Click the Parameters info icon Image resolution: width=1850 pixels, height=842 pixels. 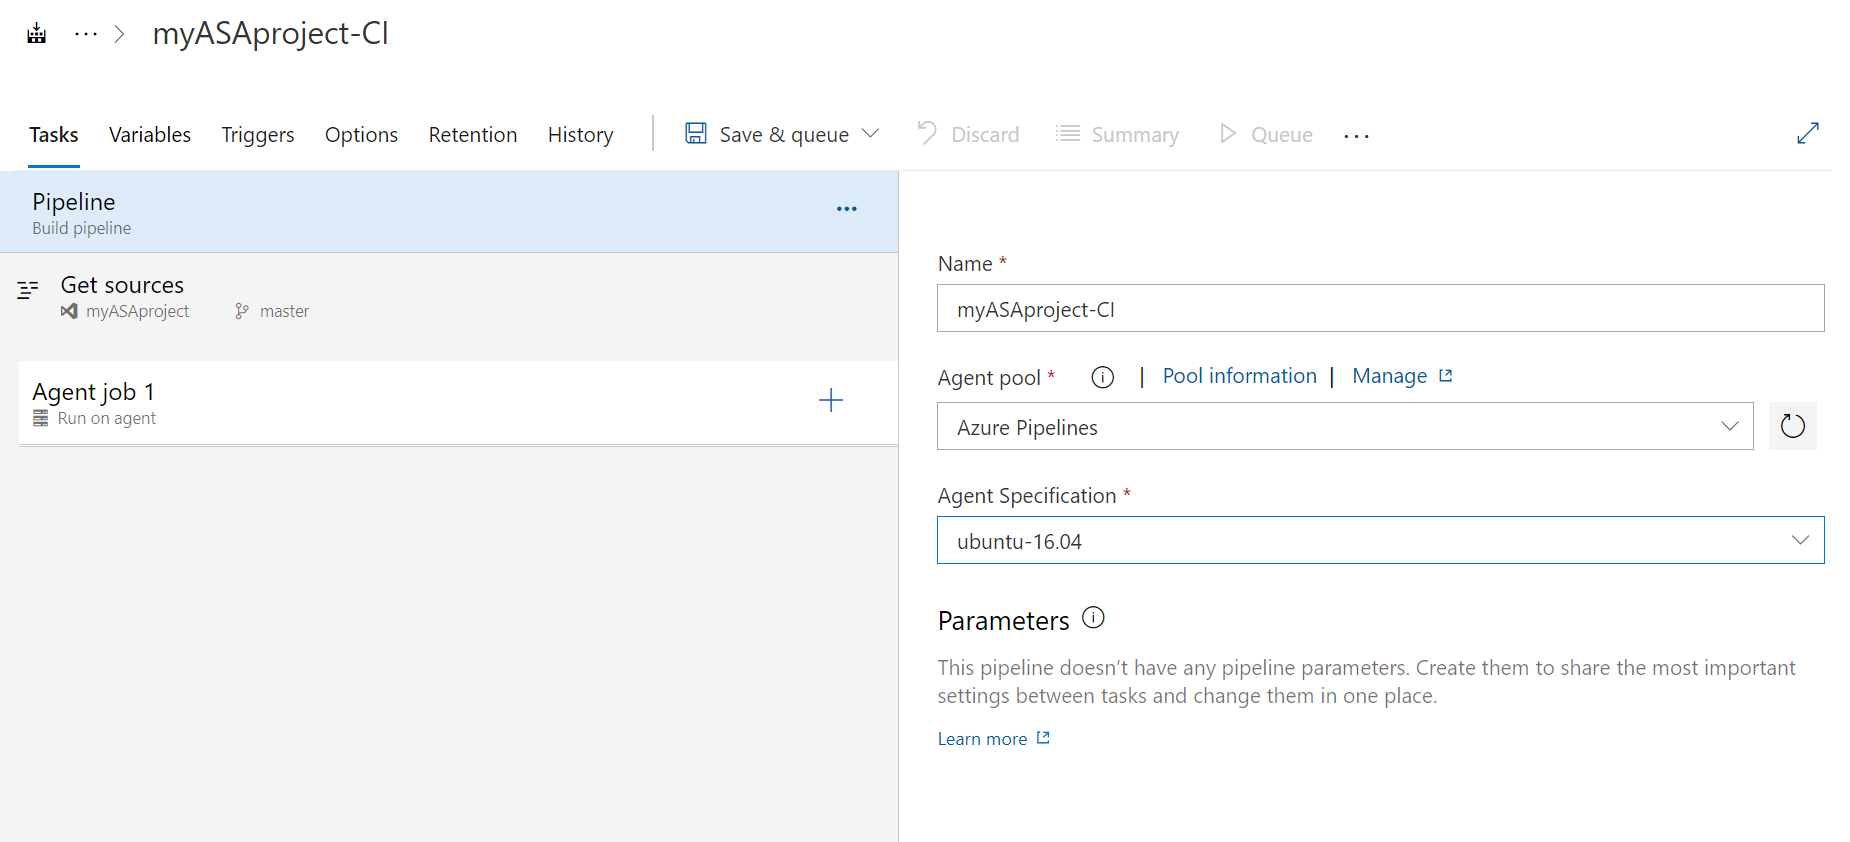pyautogui.click(x=1093, y=618)
